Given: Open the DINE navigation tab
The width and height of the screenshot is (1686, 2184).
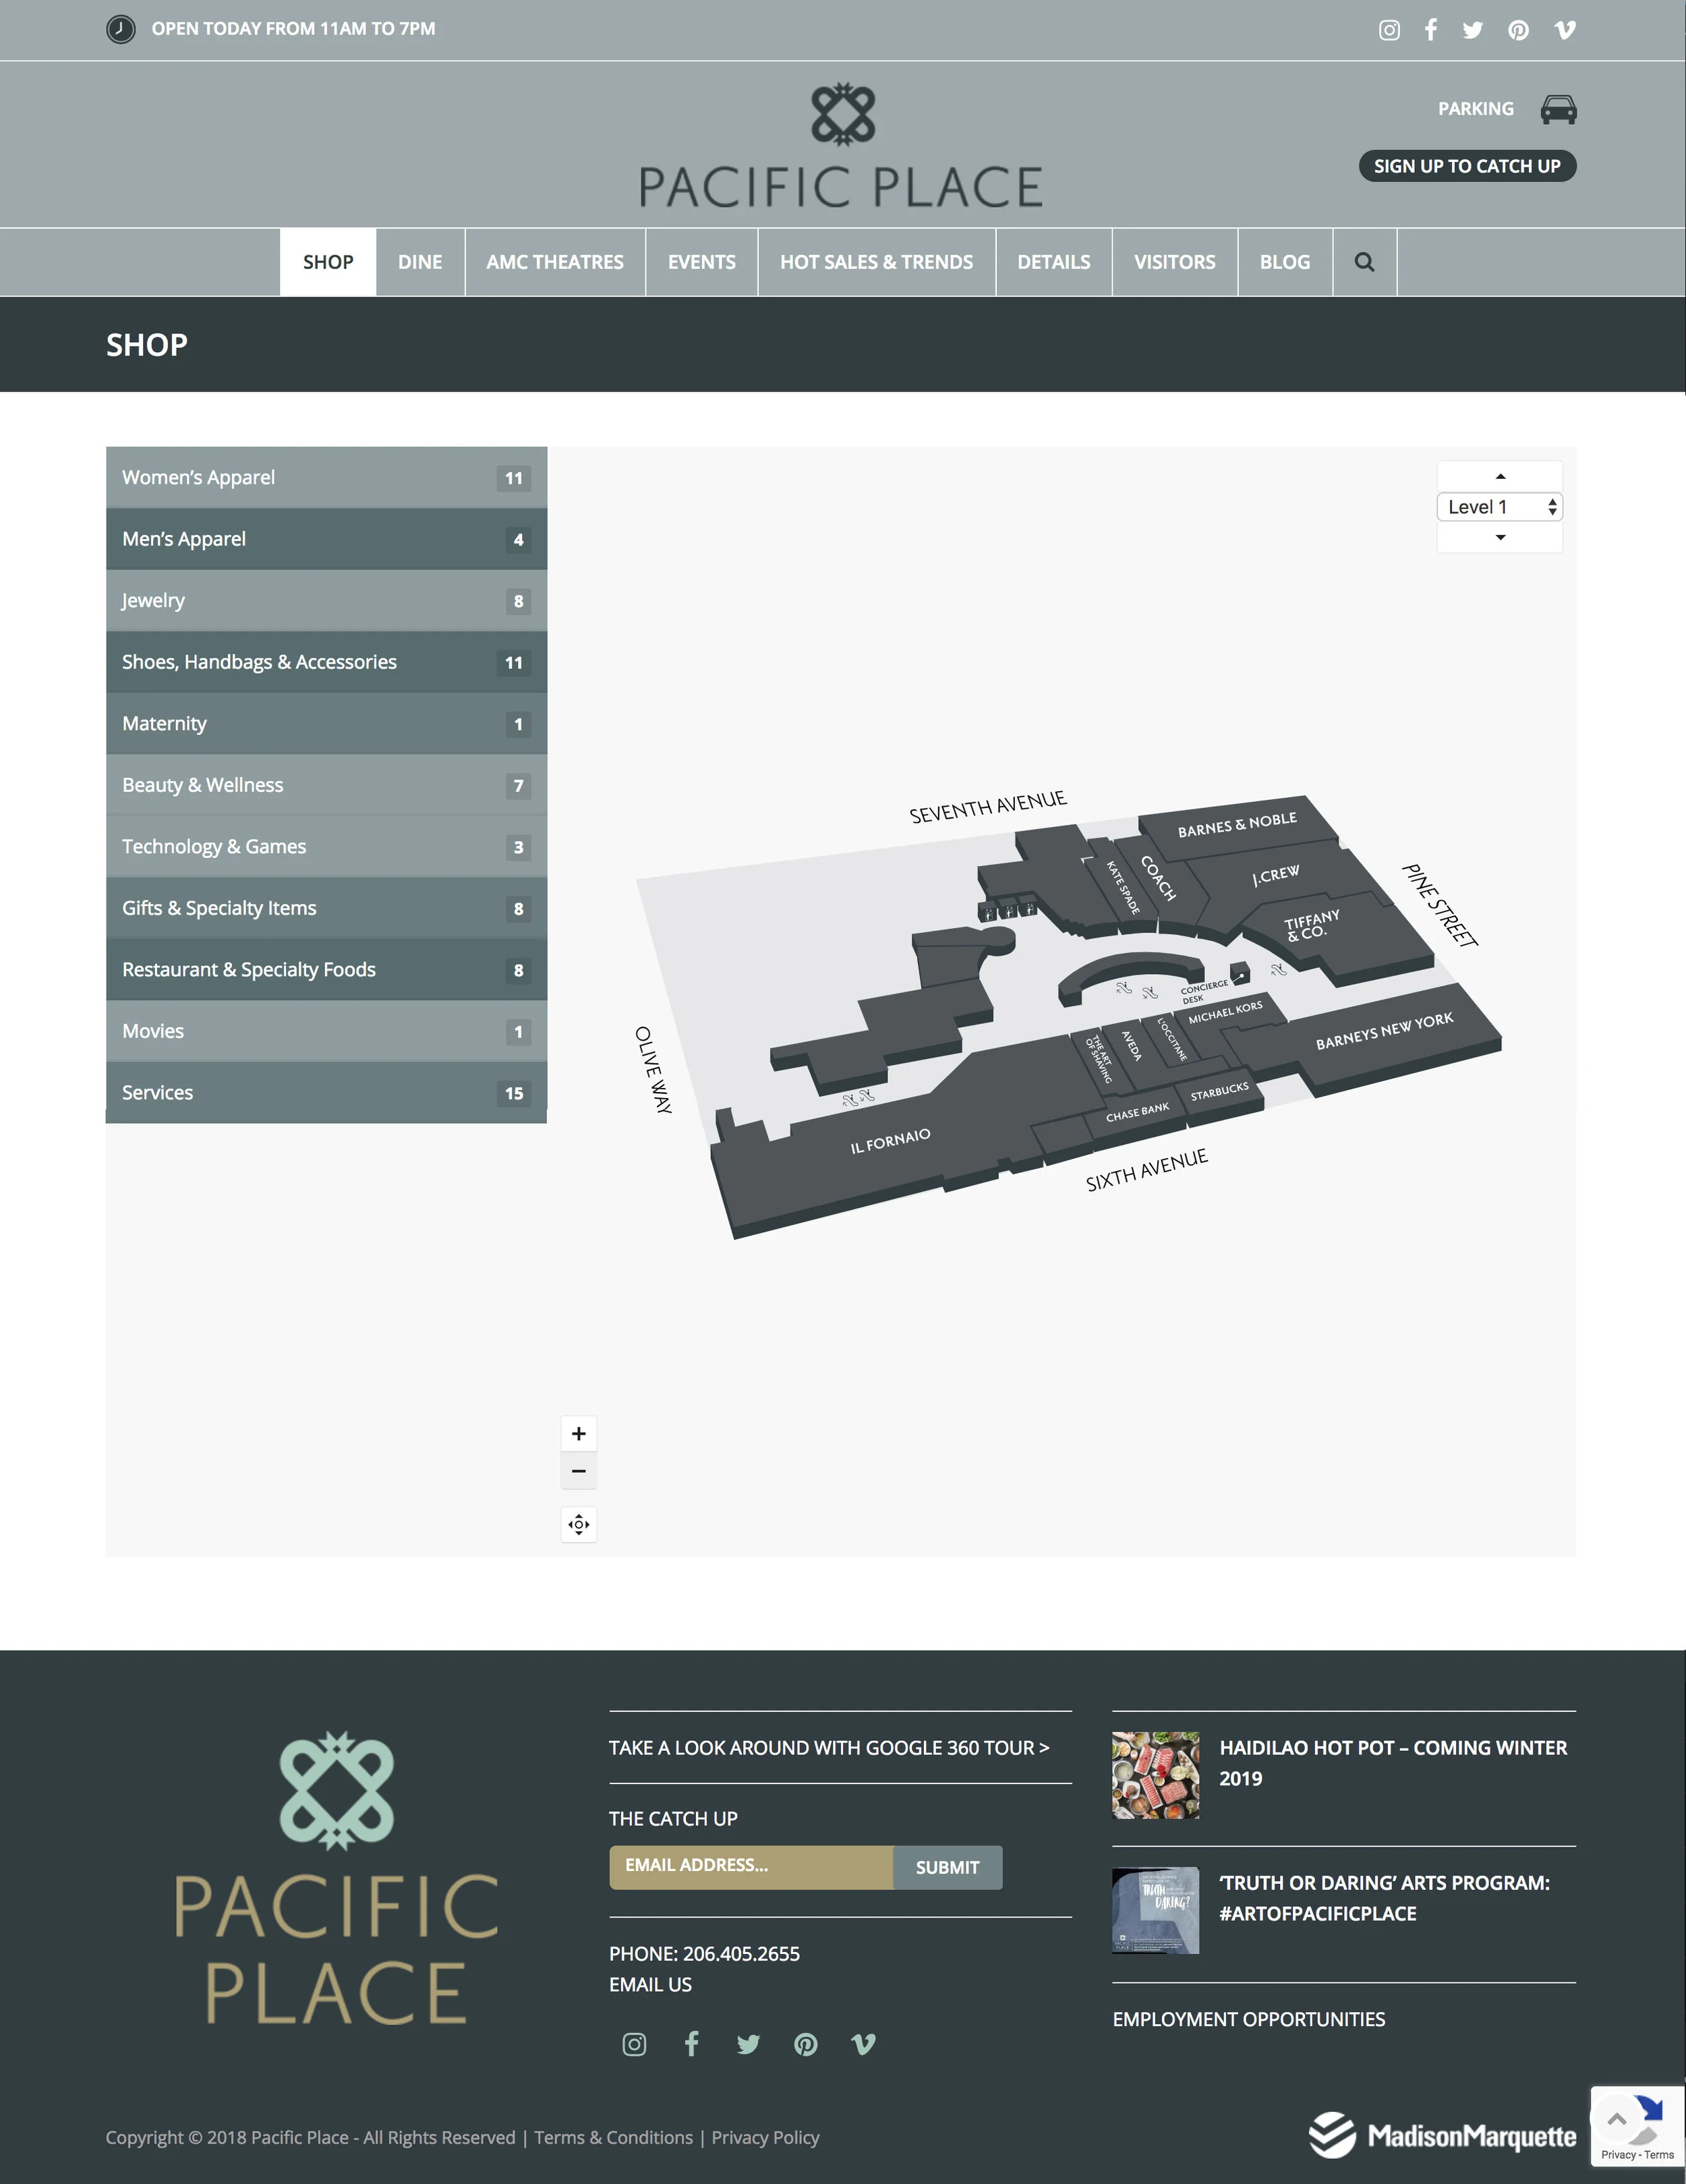Looking at the screenshot, I should pyautogui.click(x=420, y=262).
